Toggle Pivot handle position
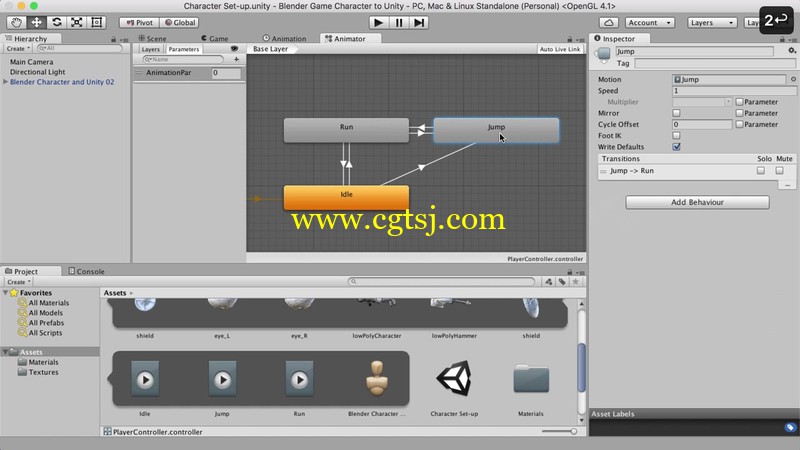This screenshot has height=450, width=800. [x=139, y=22]
